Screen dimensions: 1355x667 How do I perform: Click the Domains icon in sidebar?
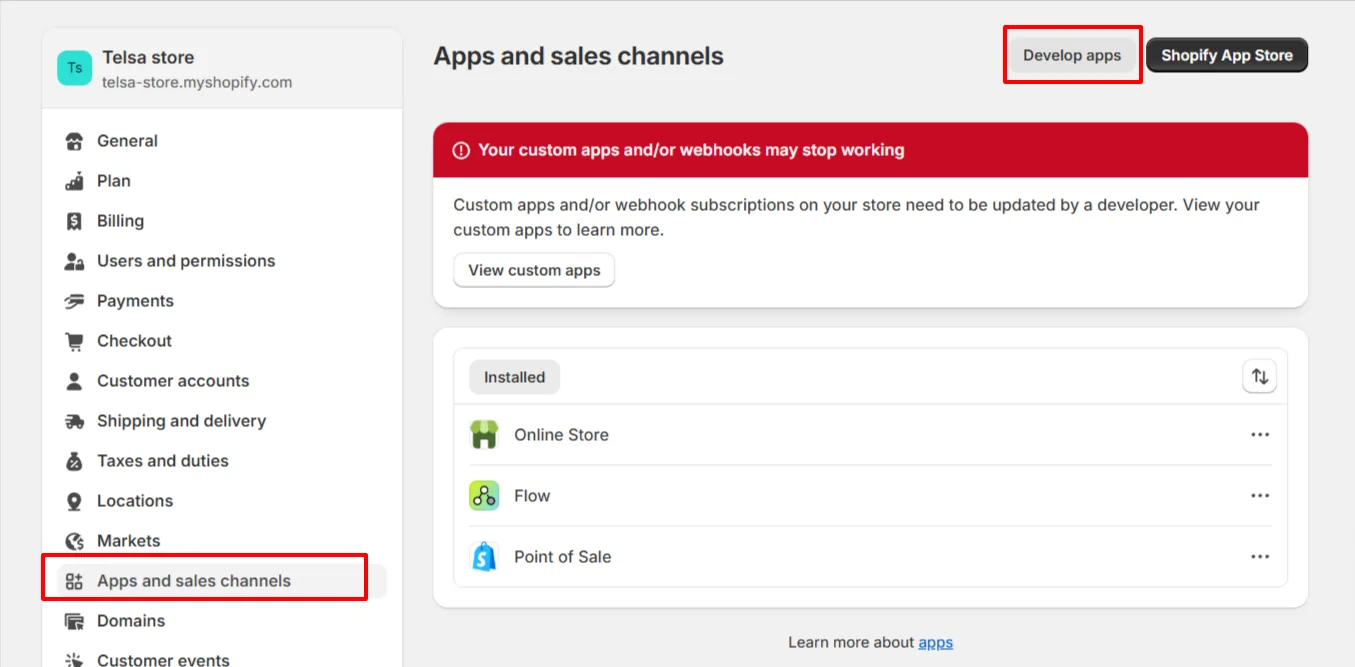pyautogui.click(x=74, y=621)
